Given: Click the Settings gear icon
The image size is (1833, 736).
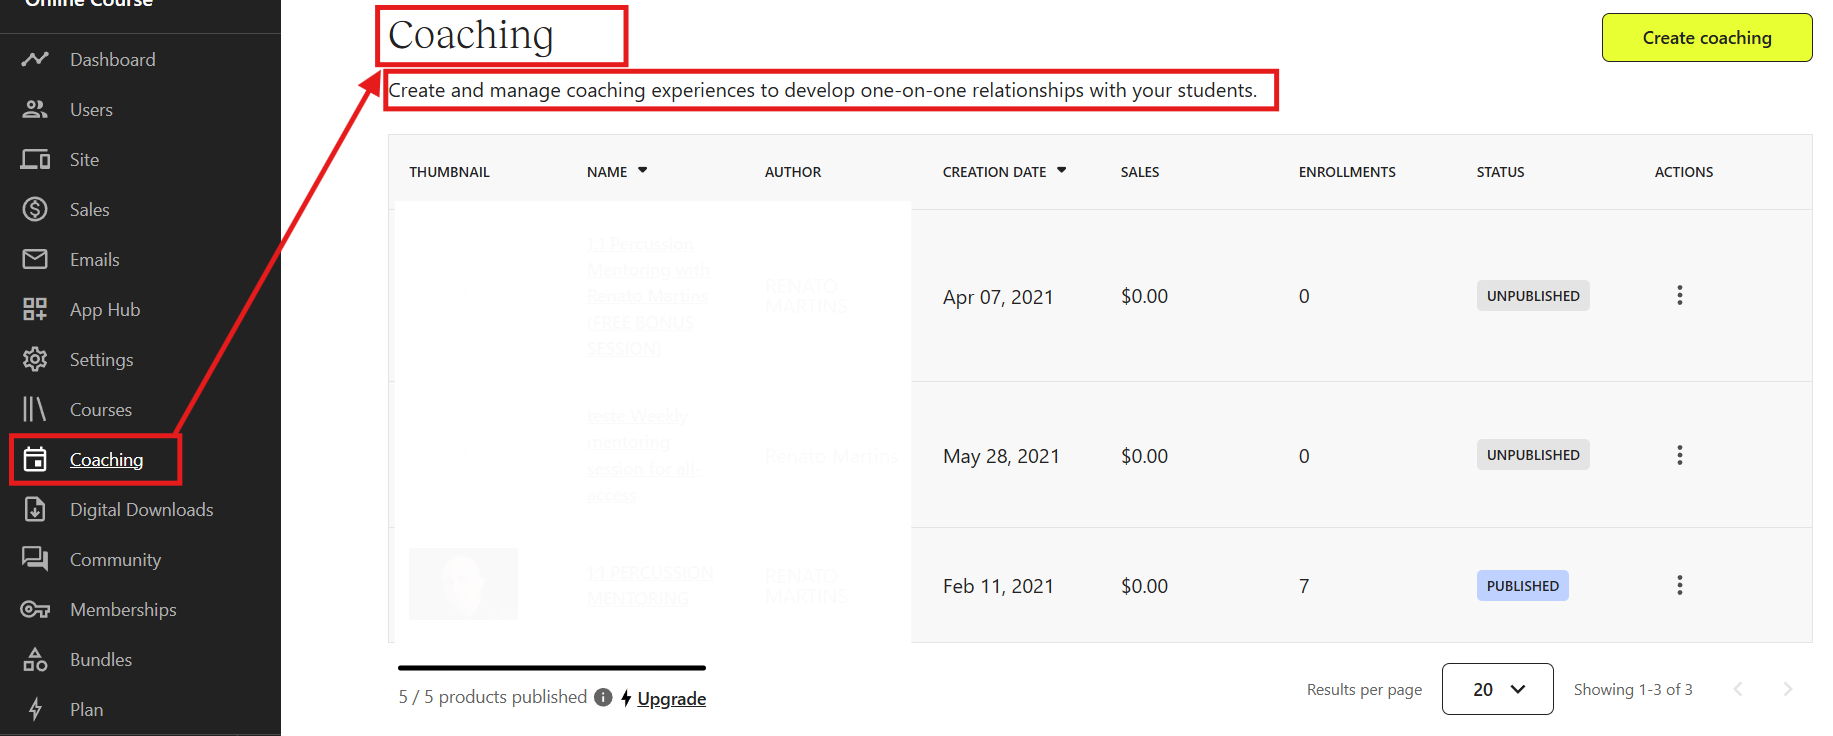Looking at the screenshot, I should (x=35, y=359).
